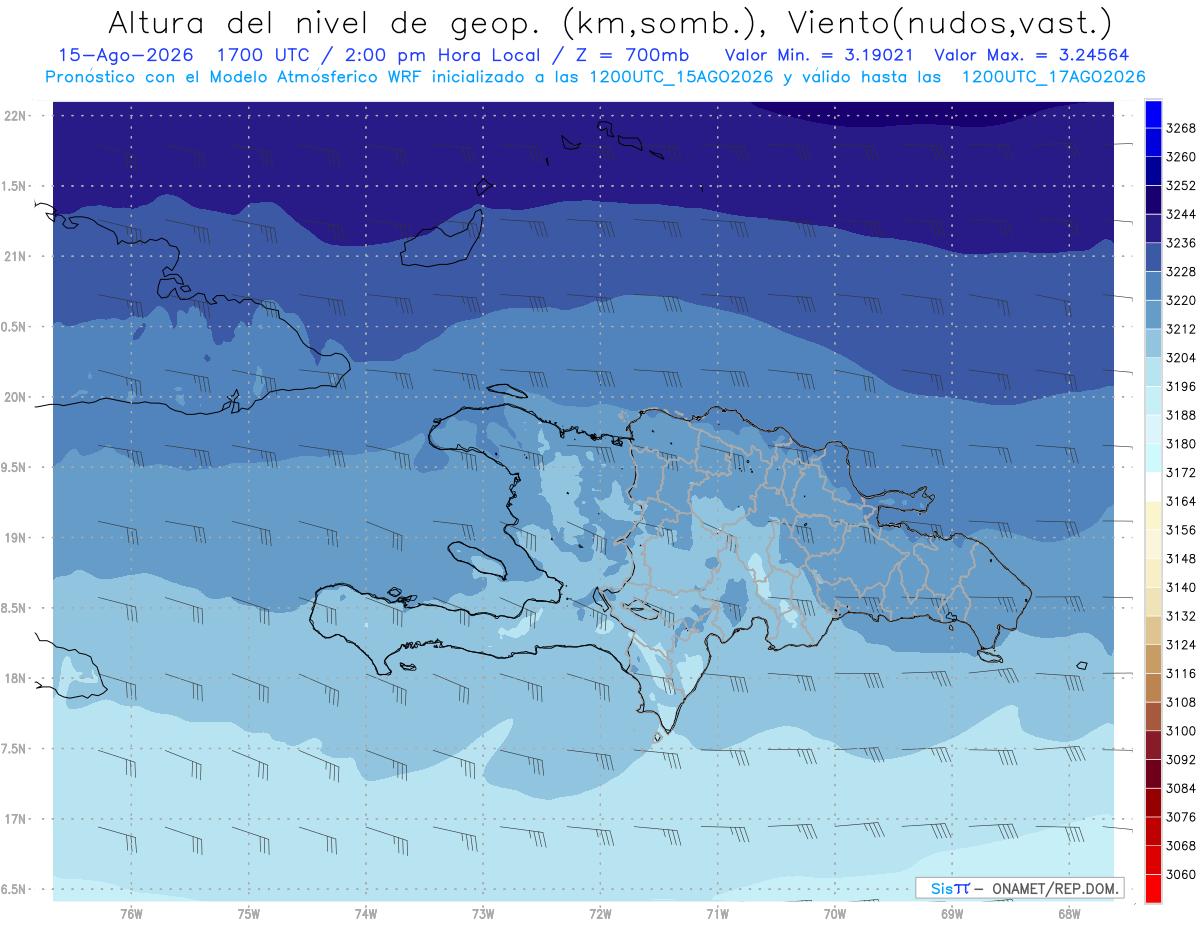The width and height of the screenshot is (1200, 927).
Task: Click the '3060' colorbar value
Action: [x=1181, y=874]
